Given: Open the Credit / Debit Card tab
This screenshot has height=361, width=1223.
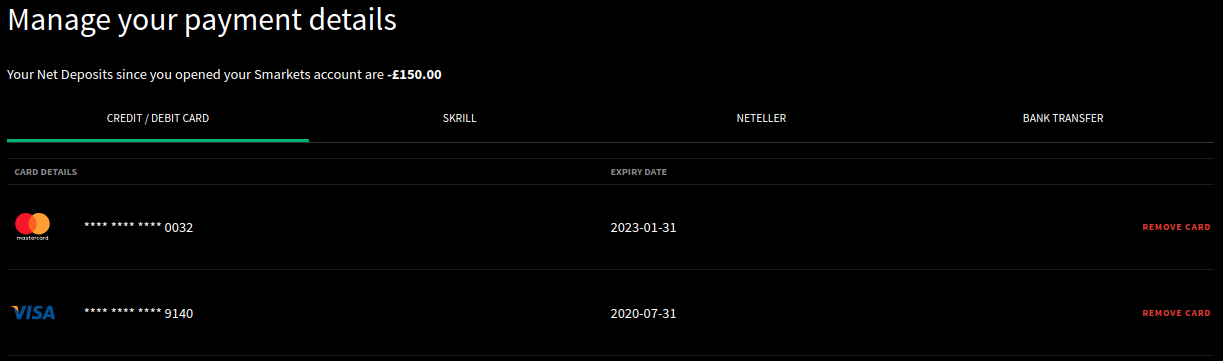Looking at the screenshot, I should 158,118.
